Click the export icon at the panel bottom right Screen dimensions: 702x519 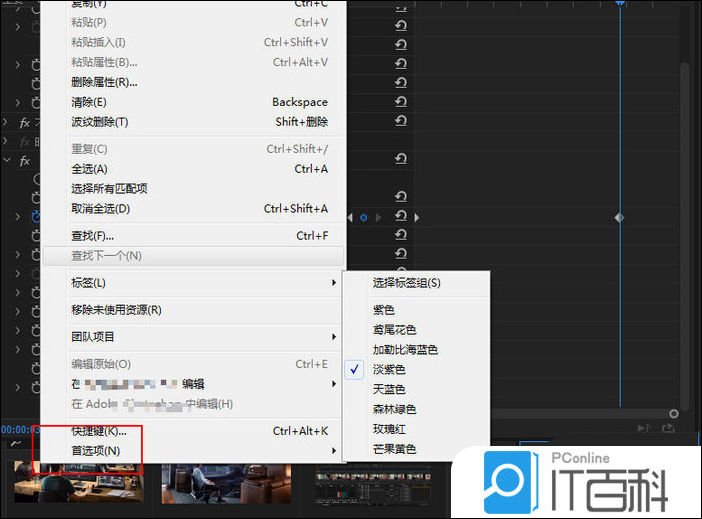pyautogui.click(x=668, y=429)
